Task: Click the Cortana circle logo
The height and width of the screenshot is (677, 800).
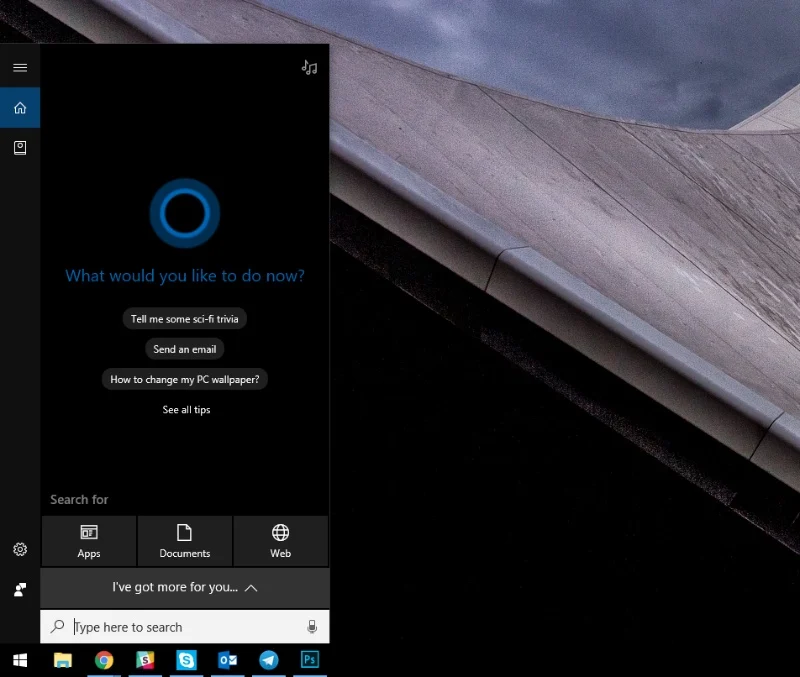Action: [185, 212]
